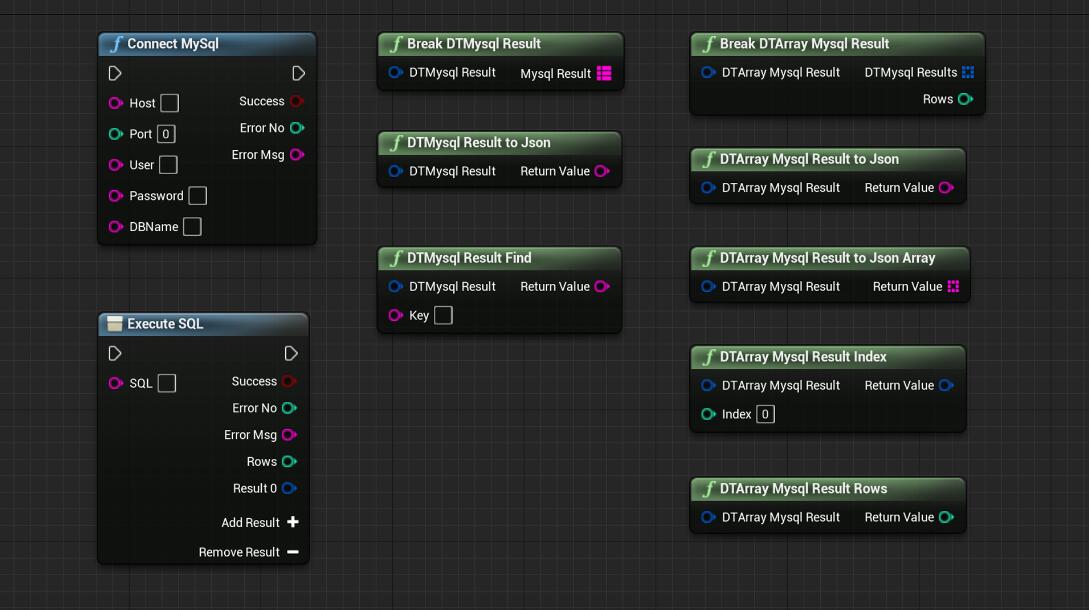This screenshot has height=610, width=1089.
Task: Click Success output pin on Connect MySql
Action: tap(296, 101)
